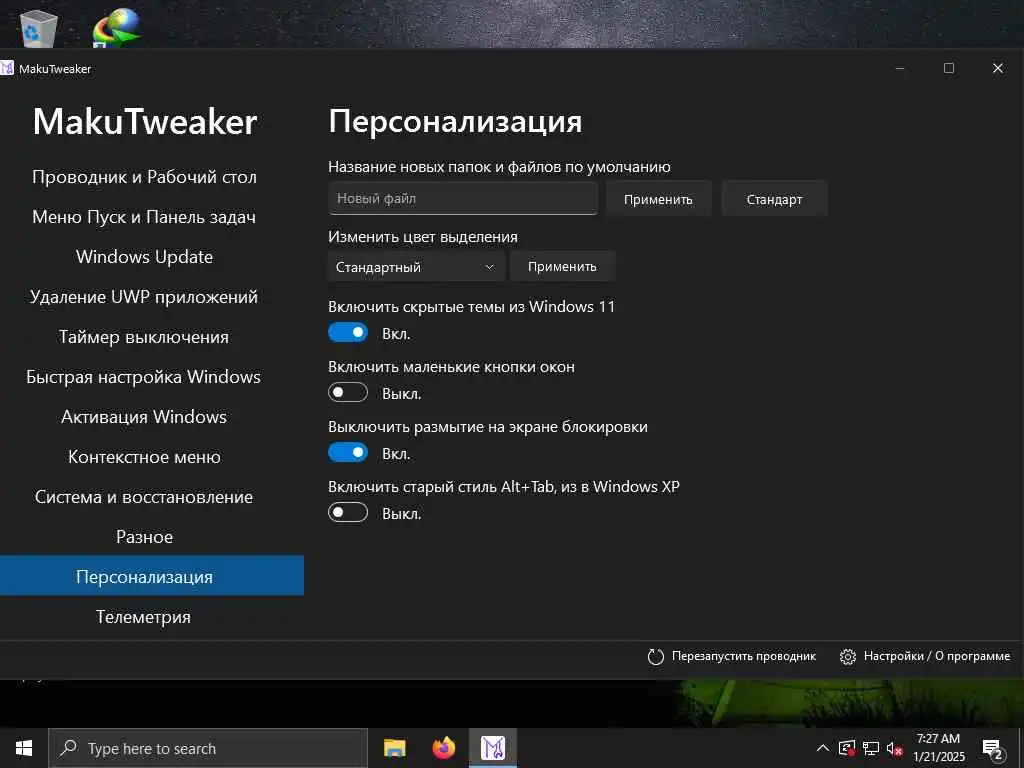Image resolution: width=1024 pixels, height=768 pixels.
Task: Click the network tray icon
Action: tap(871, 748)
